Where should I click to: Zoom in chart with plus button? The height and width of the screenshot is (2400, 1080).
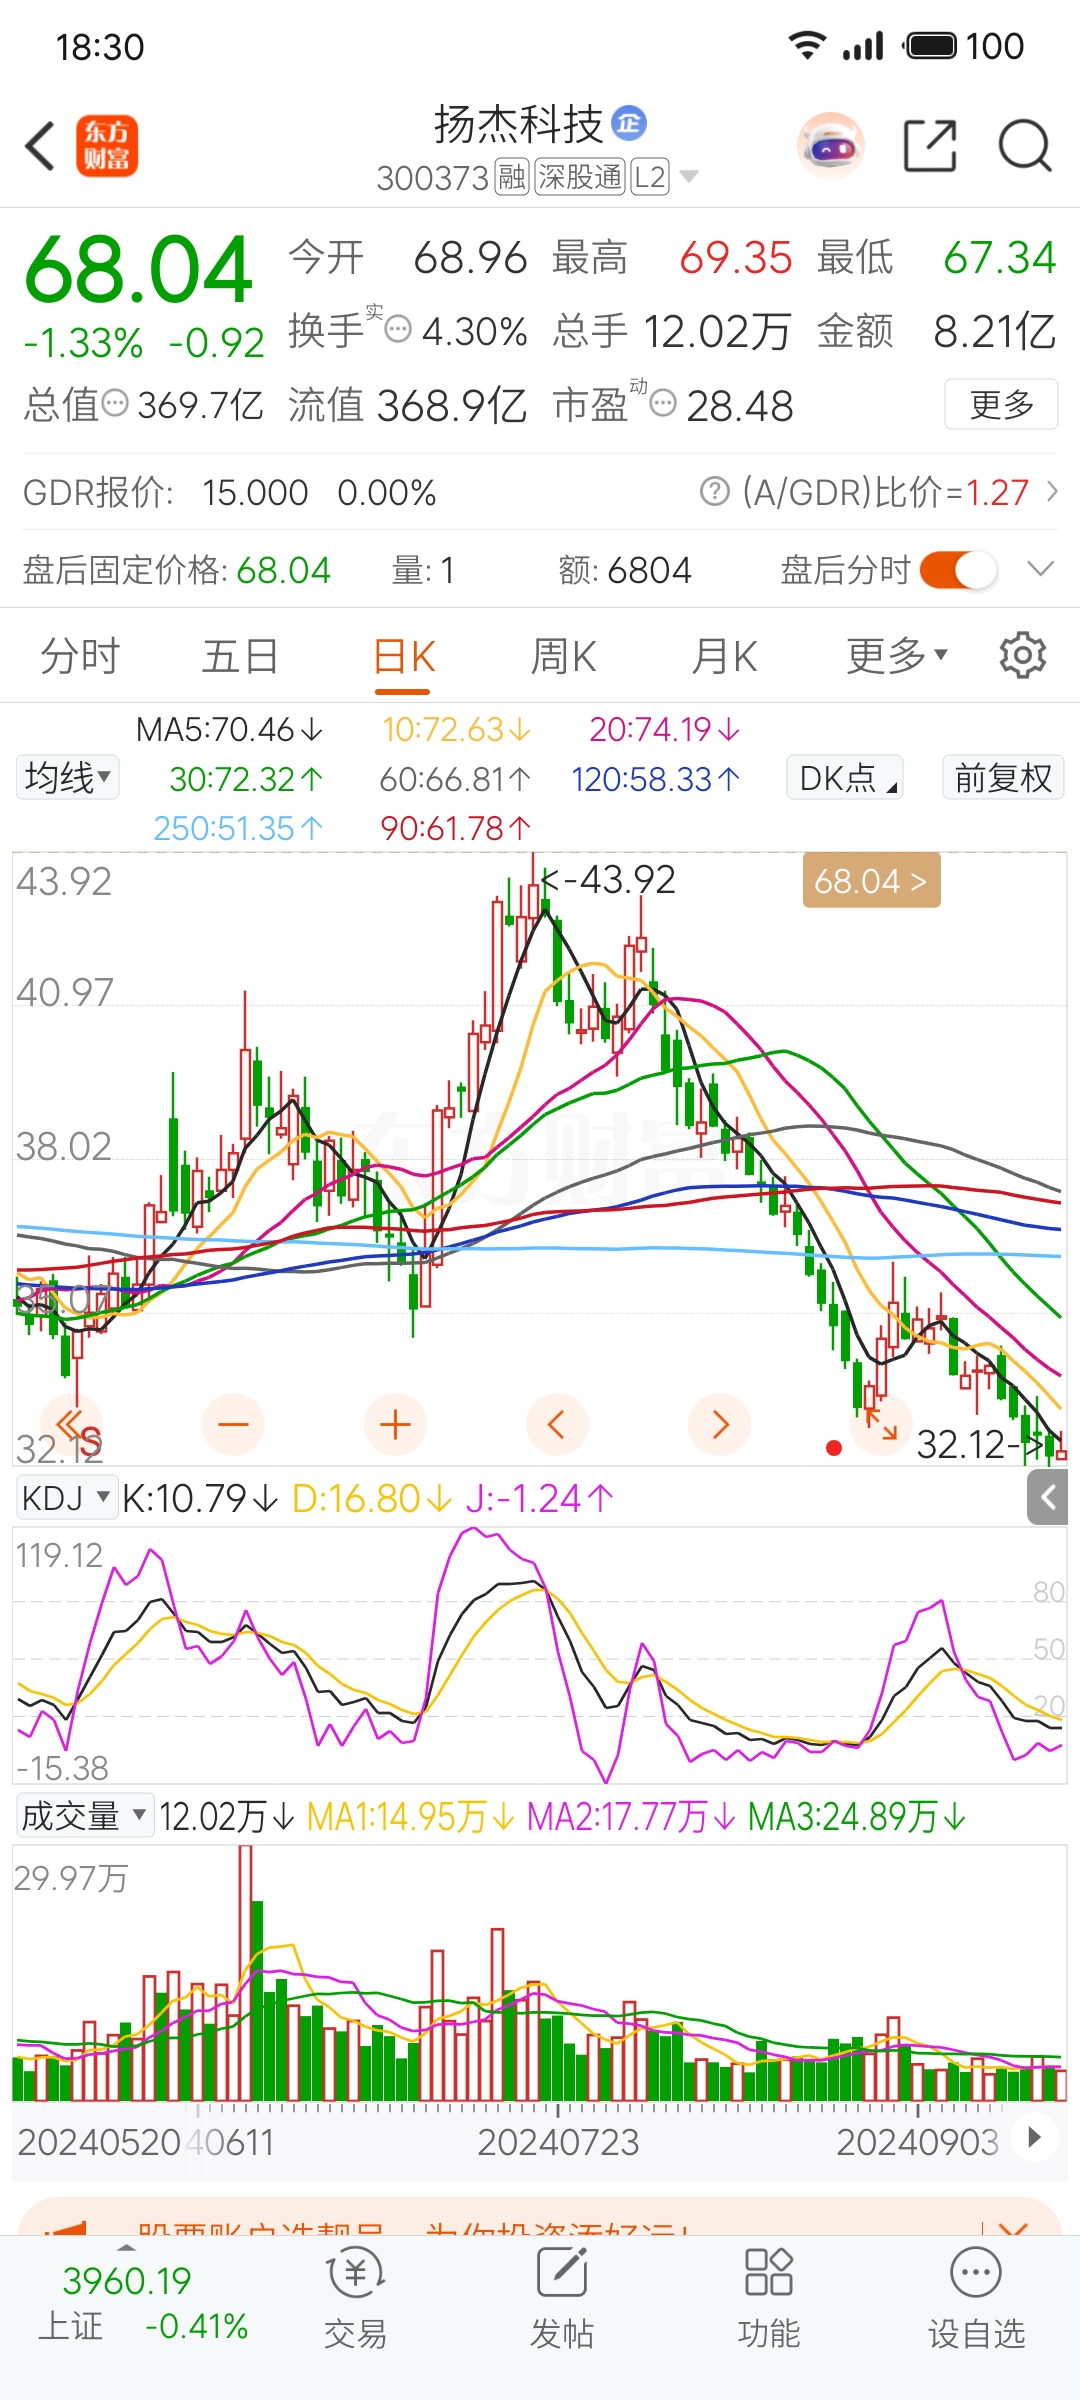point(395,1424)
